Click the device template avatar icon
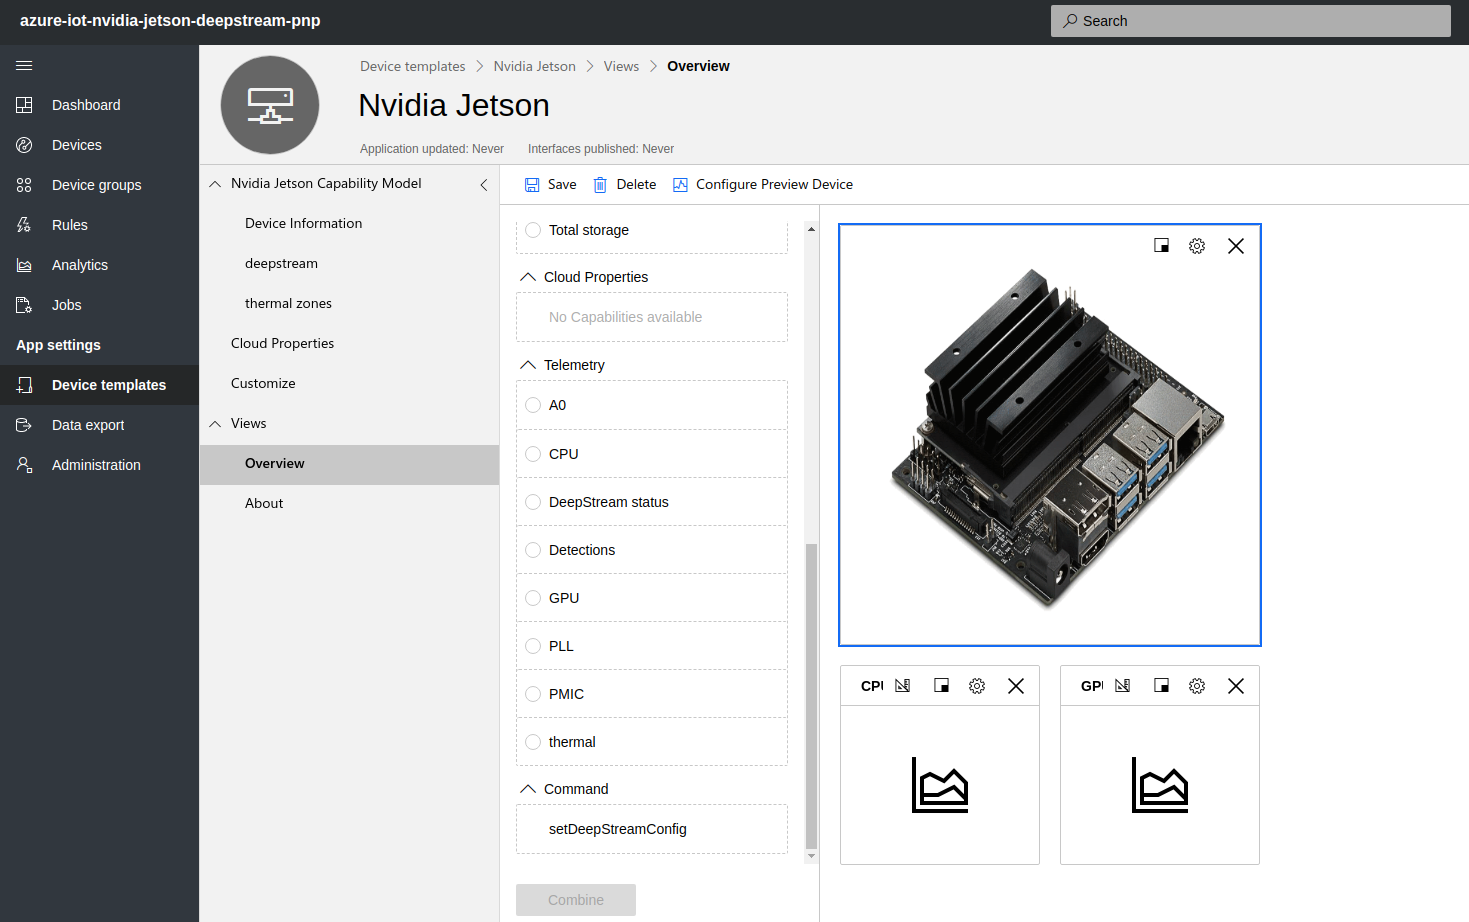Image resolution: width=1469 pixels, height=922 pixels. 270,105
